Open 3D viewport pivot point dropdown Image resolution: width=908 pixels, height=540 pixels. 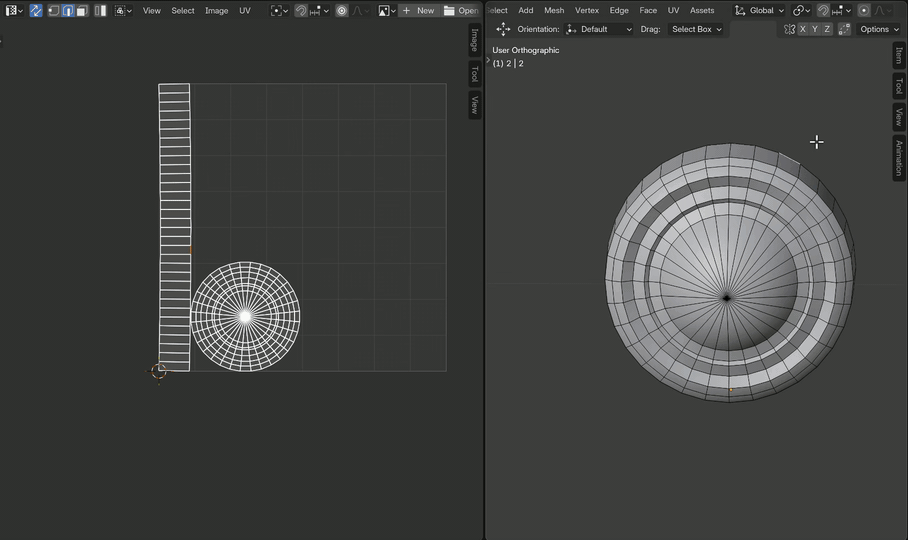pyautogui.click(x=801, y=10)
